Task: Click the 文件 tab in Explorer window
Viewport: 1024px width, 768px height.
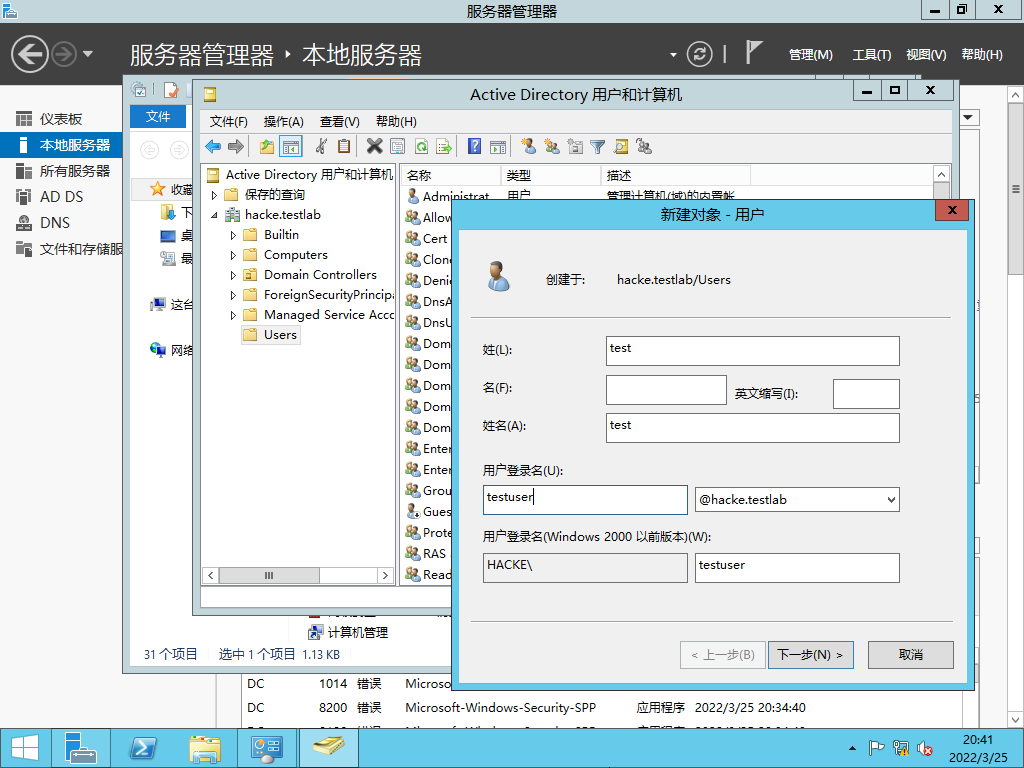Action: tap(158, 116)
